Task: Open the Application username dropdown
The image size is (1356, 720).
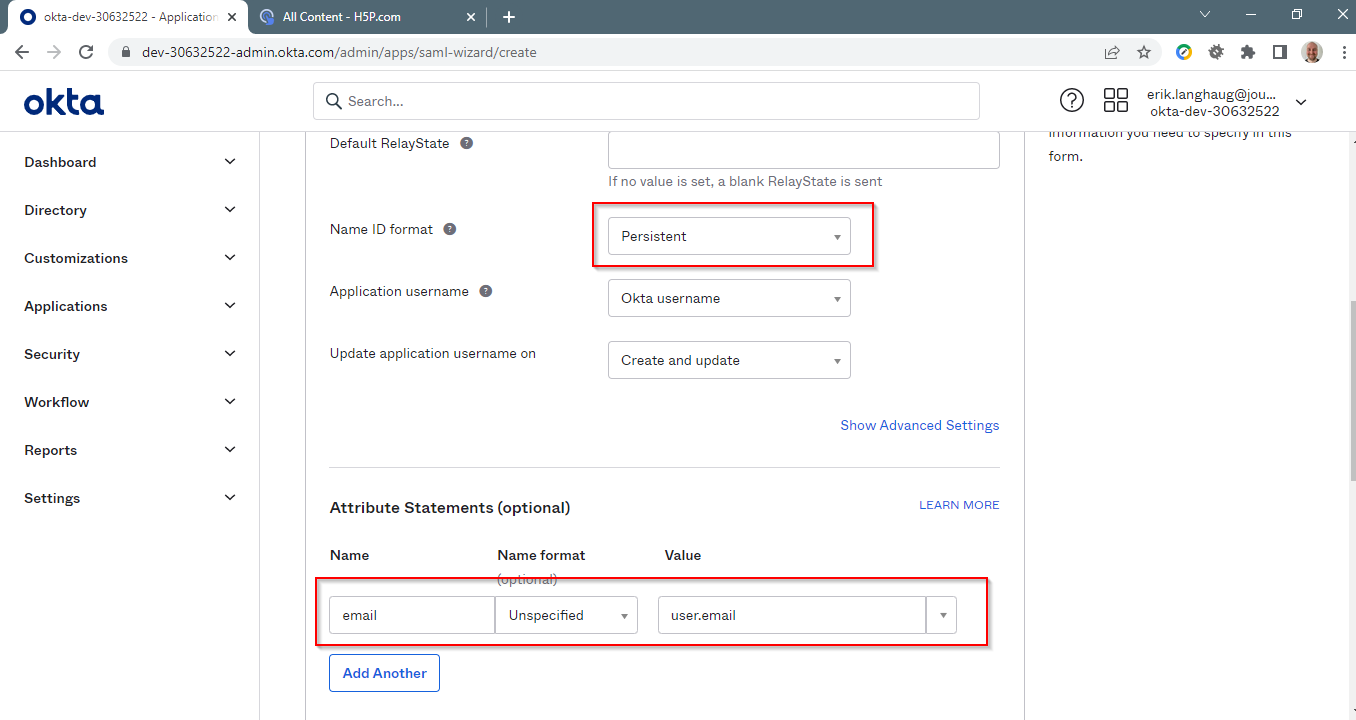Action: click(x=729, y=298)
